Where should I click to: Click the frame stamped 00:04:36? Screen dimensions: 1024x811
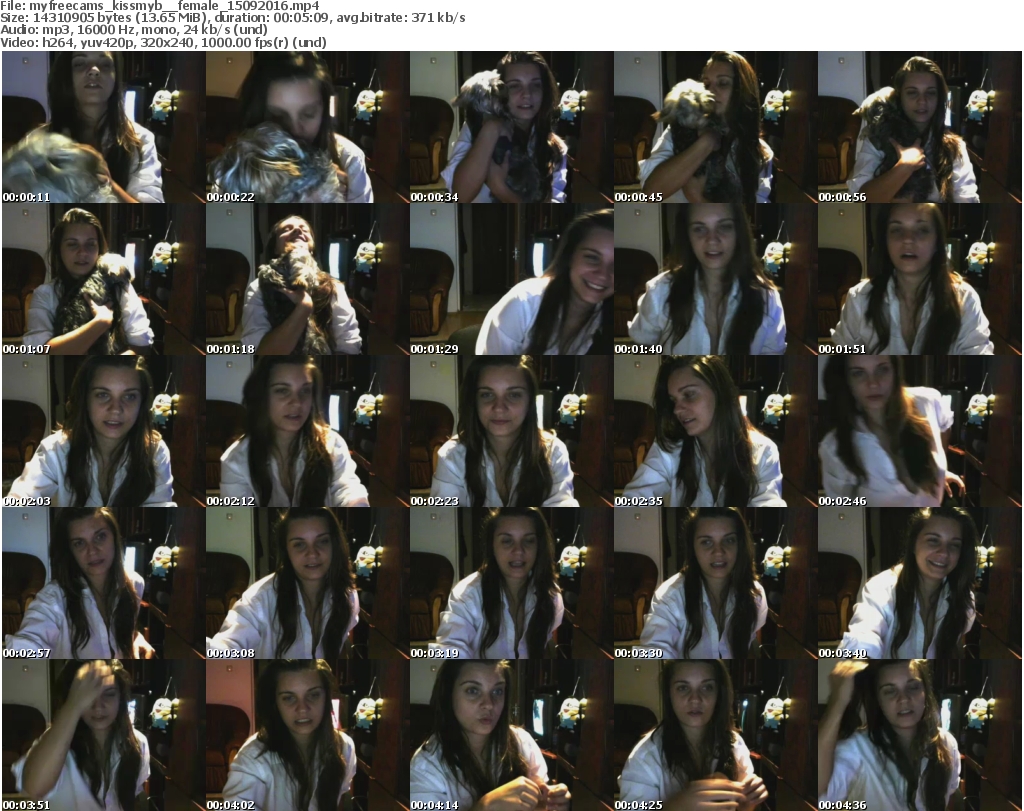920,736
